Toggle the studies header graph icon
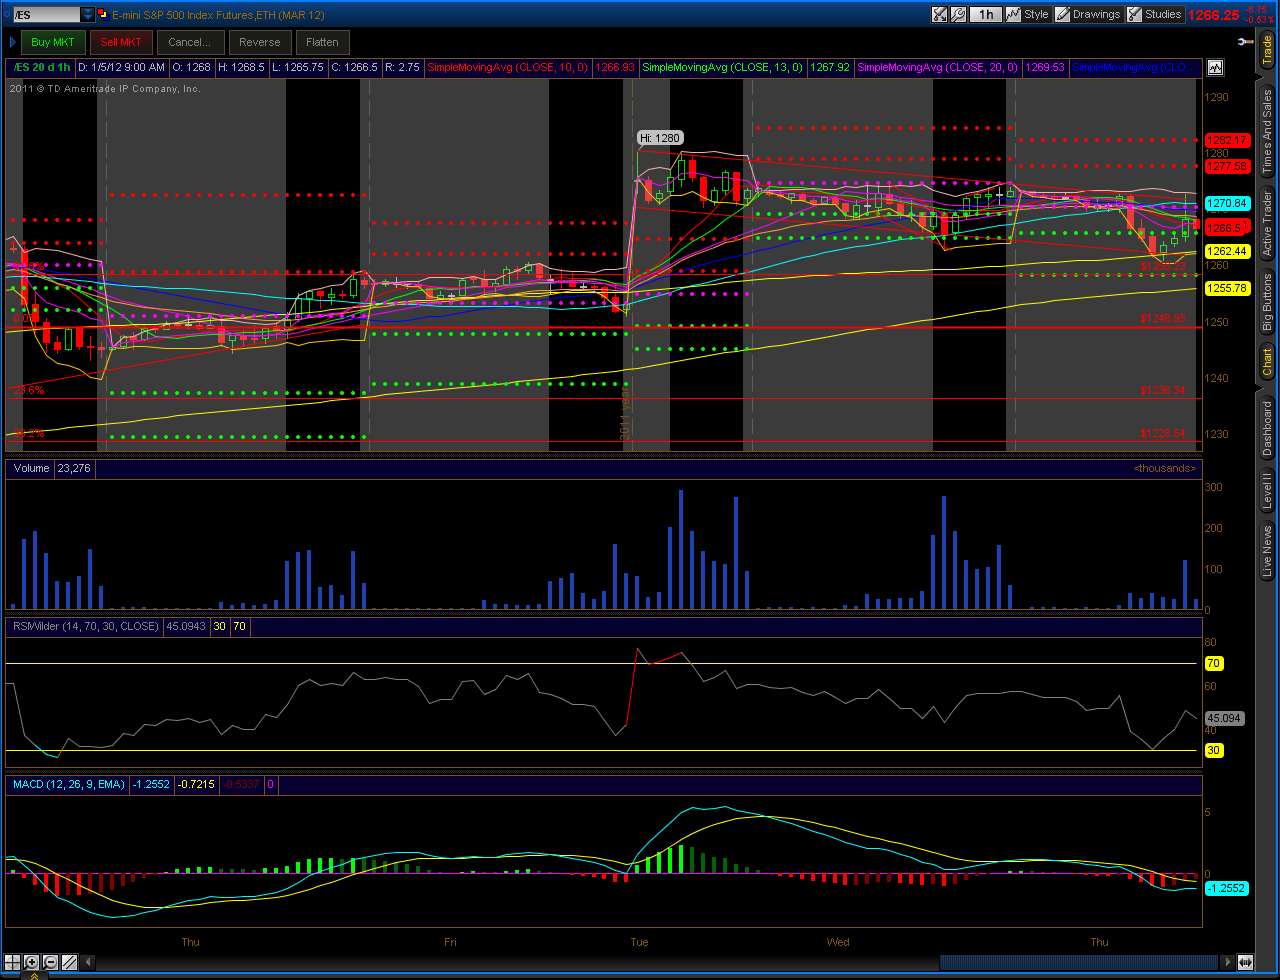This screenshot has height=980, width=1280. click(x=1215, y=68)
